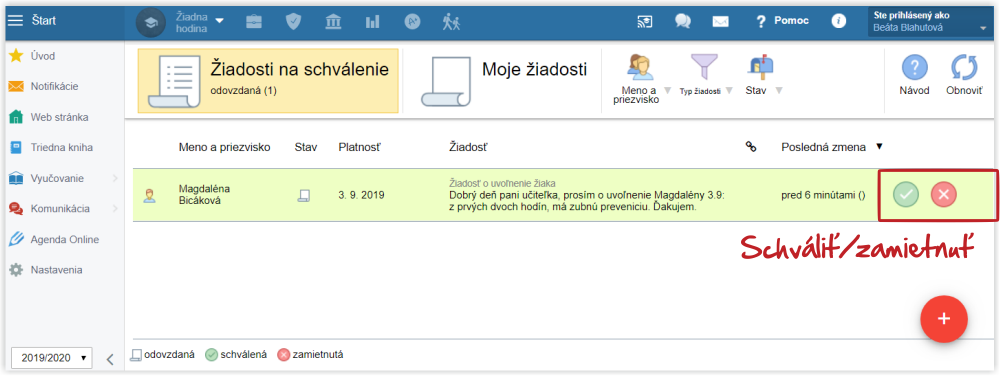Open Triedna kniha in the sidebar
The height and width of the screenshot is (376, 1000).
[x=62, y=147]
